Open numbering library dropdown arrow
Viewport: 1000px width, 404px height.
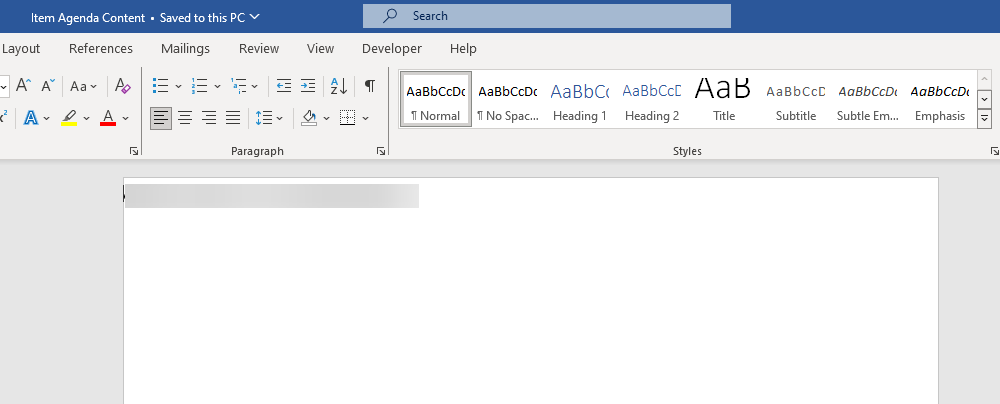click(217, 86)
